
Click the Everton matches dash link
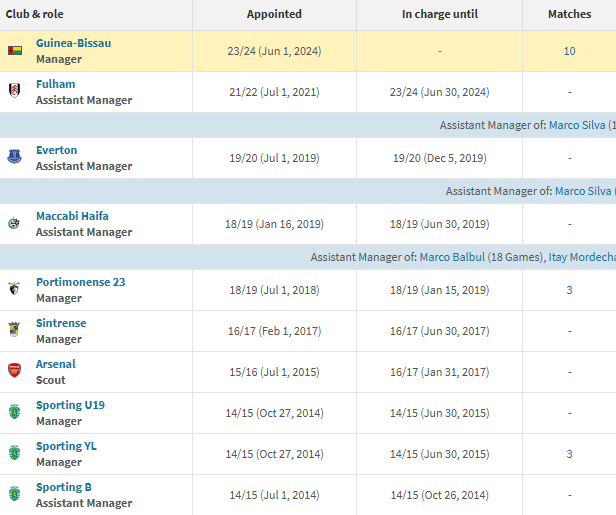point(569,158)
